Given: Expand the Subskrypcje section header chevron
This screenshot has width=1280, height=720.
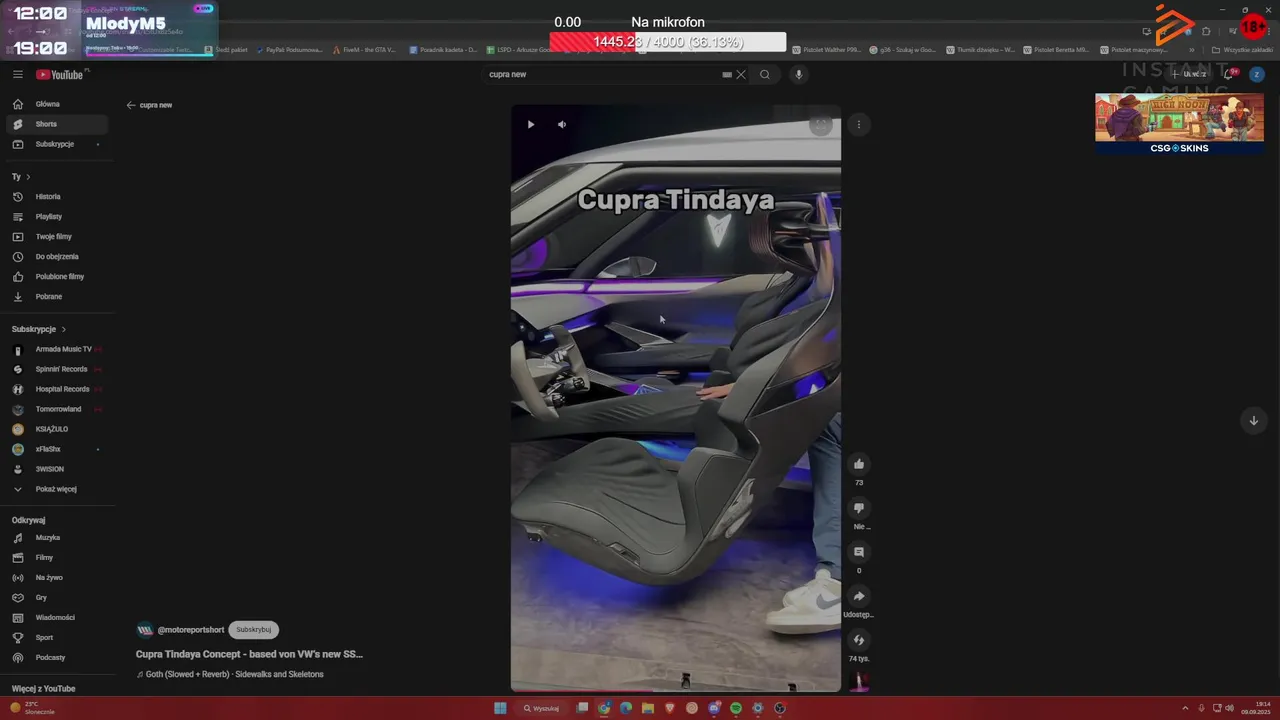Looking at the screenshot, I should (x=64, y=329).
